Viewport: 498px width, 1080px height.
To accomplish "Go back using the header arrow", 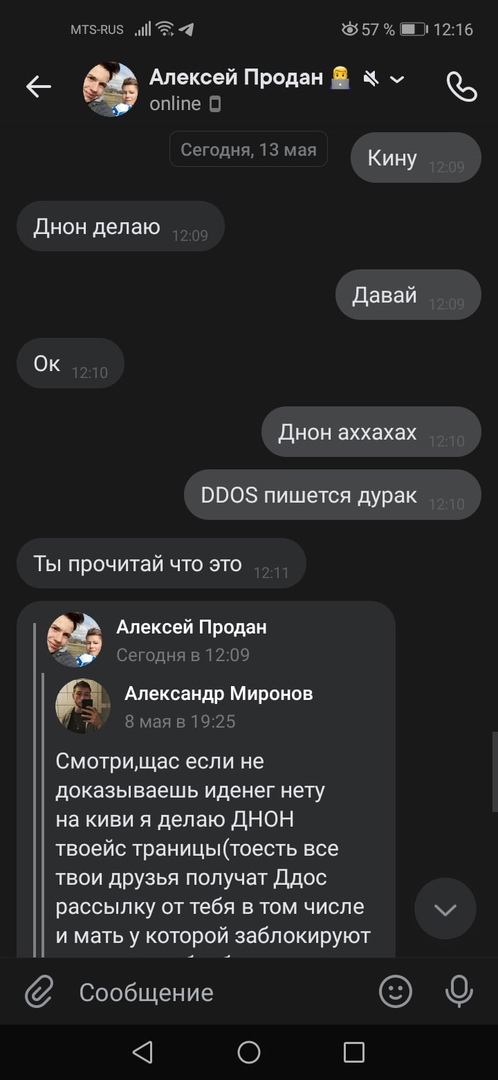I will pyautogui.click(x=39, y=87).
